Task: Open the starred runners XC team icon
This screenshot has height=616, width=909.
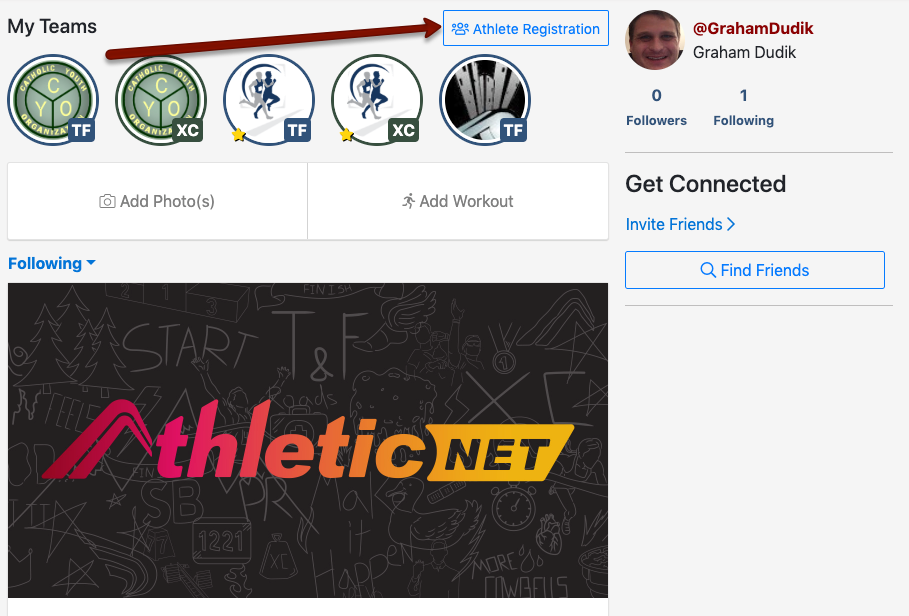Action: [376, 100]
